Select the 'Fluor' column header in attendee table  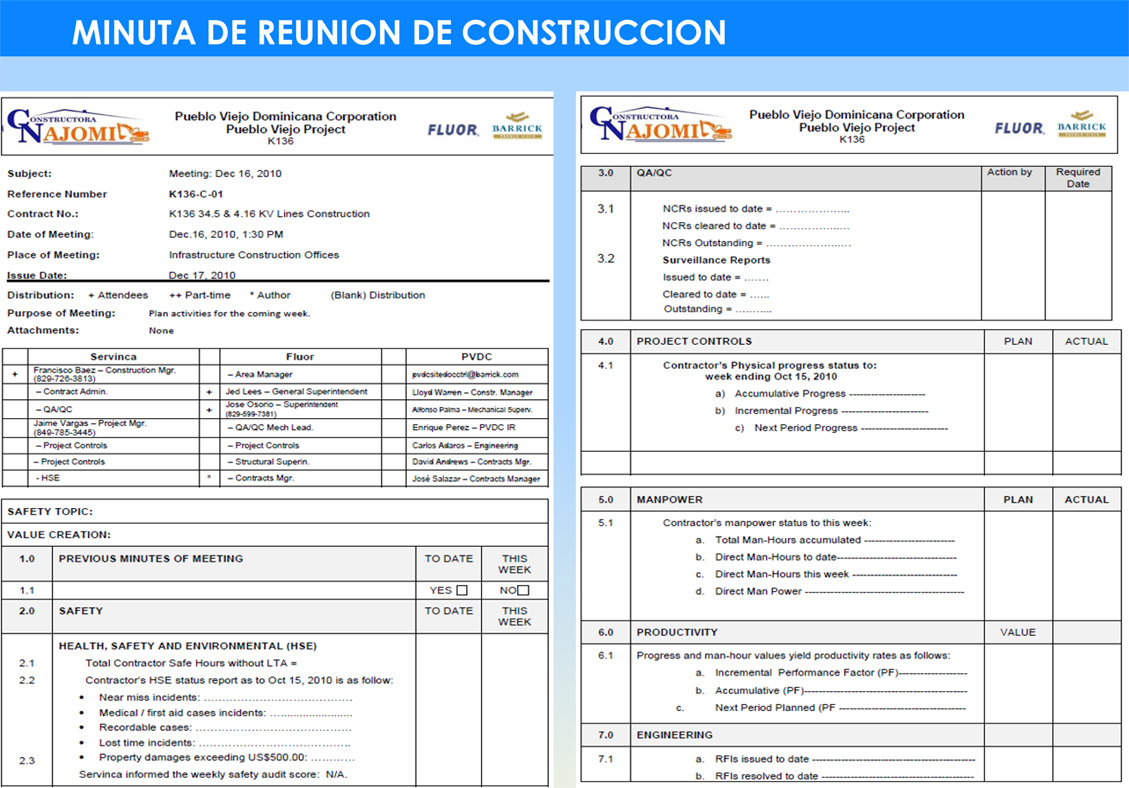(x=300, y=357)
